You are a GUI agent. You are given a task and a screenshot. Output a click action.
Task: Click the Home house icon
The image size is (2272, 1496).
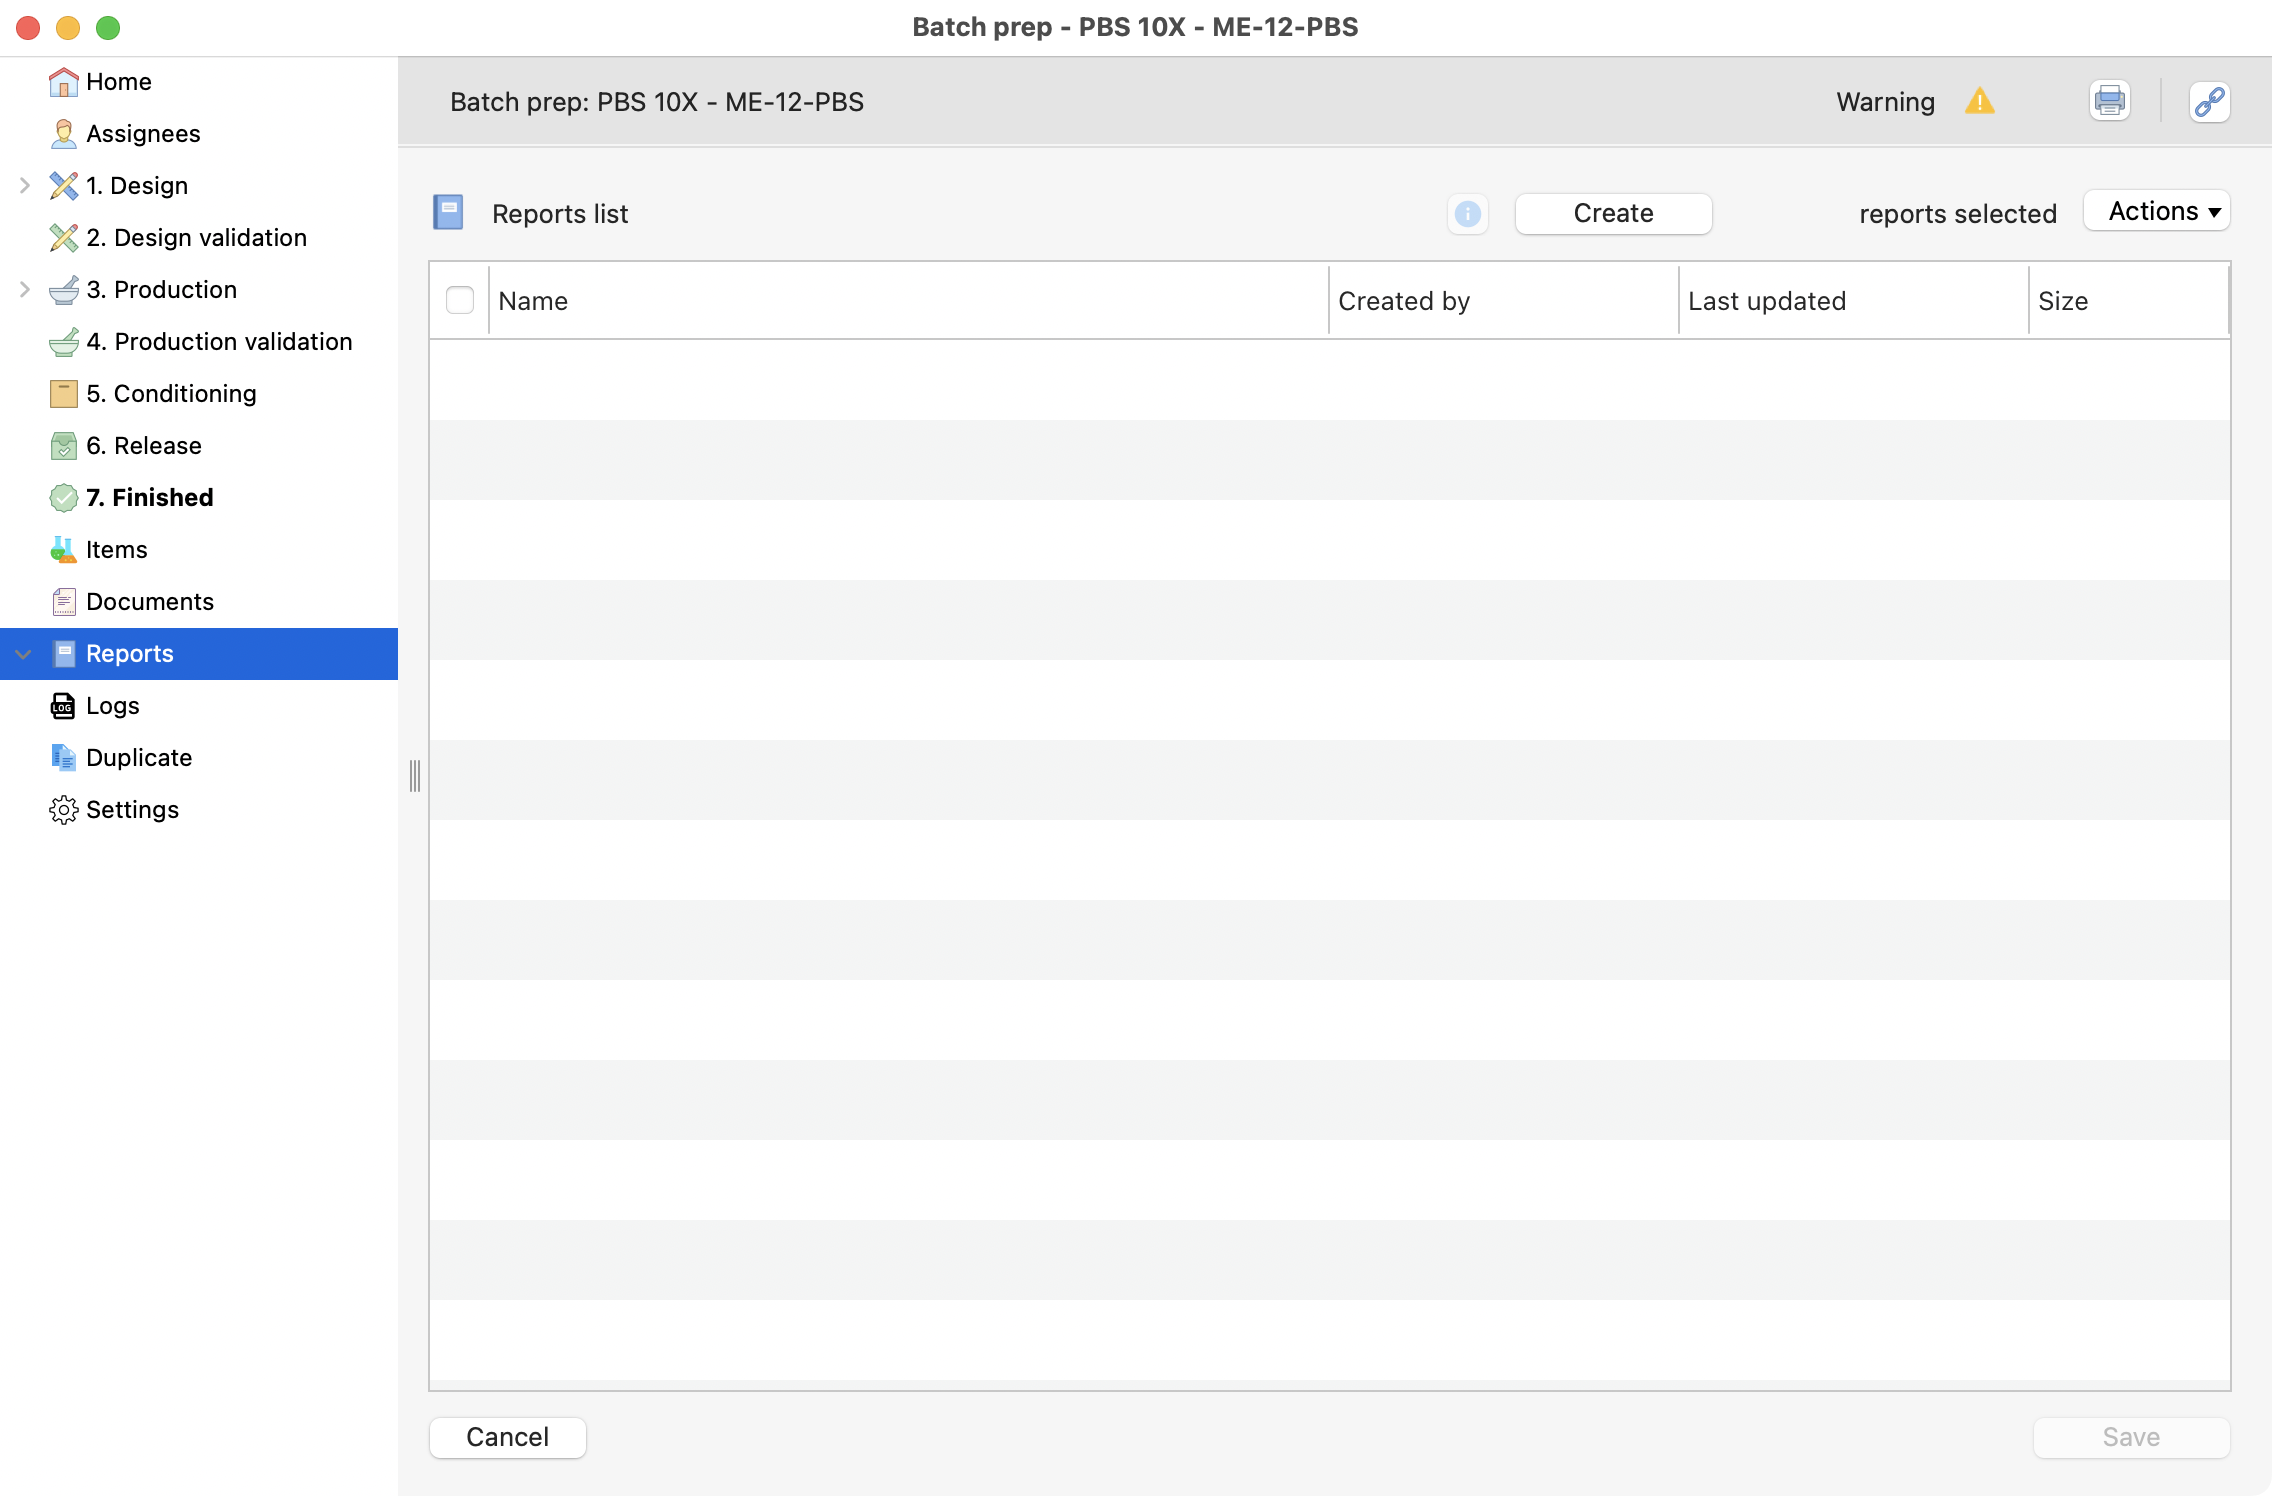pyautogui.click(x=63, y=82)
